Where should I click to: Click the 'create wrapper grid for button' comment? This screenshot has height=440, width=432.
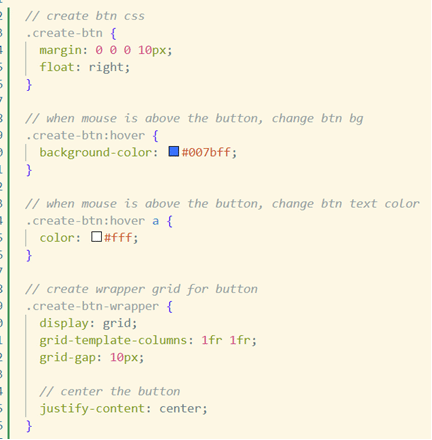click(141, 289)
